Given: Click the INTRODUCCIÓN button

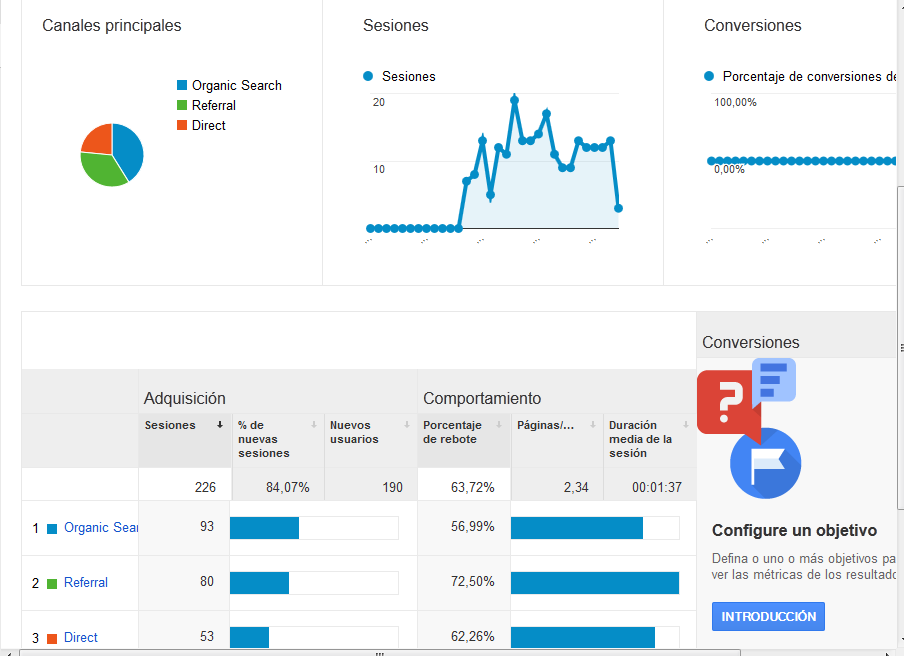Looking at the screenshot, I should coord(768,617).
